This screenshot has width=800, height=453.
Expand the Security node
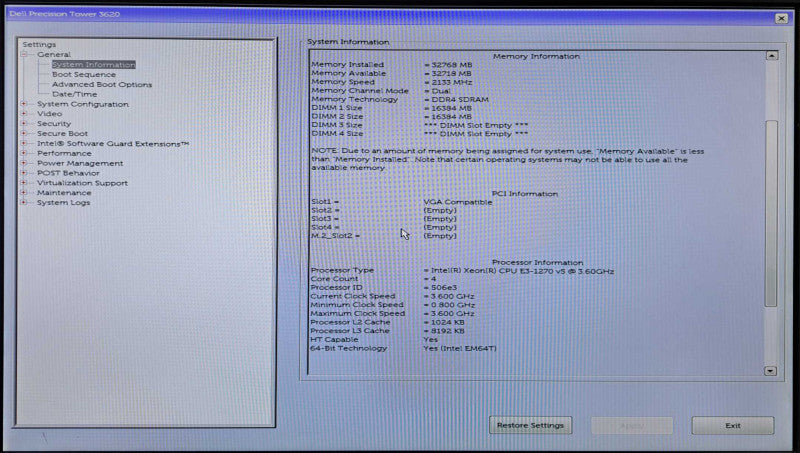click(x=23, y=123)
